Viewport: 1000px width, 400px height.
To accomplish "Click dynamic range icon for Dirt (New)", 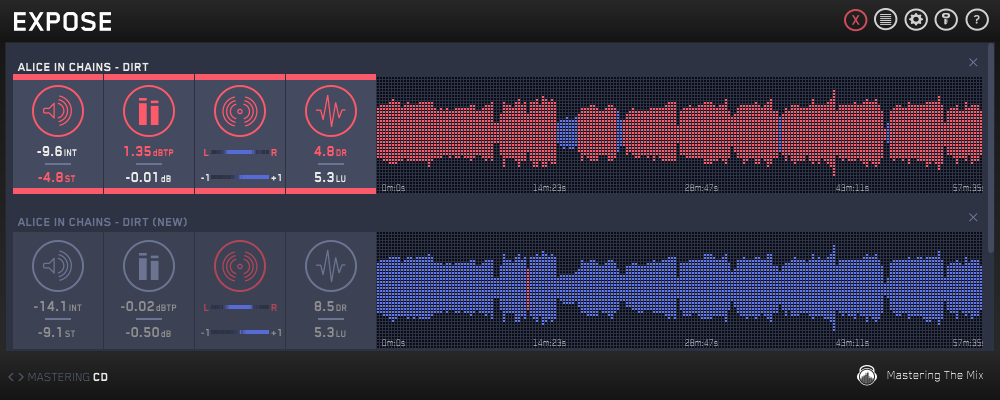I will coord(331,267).
